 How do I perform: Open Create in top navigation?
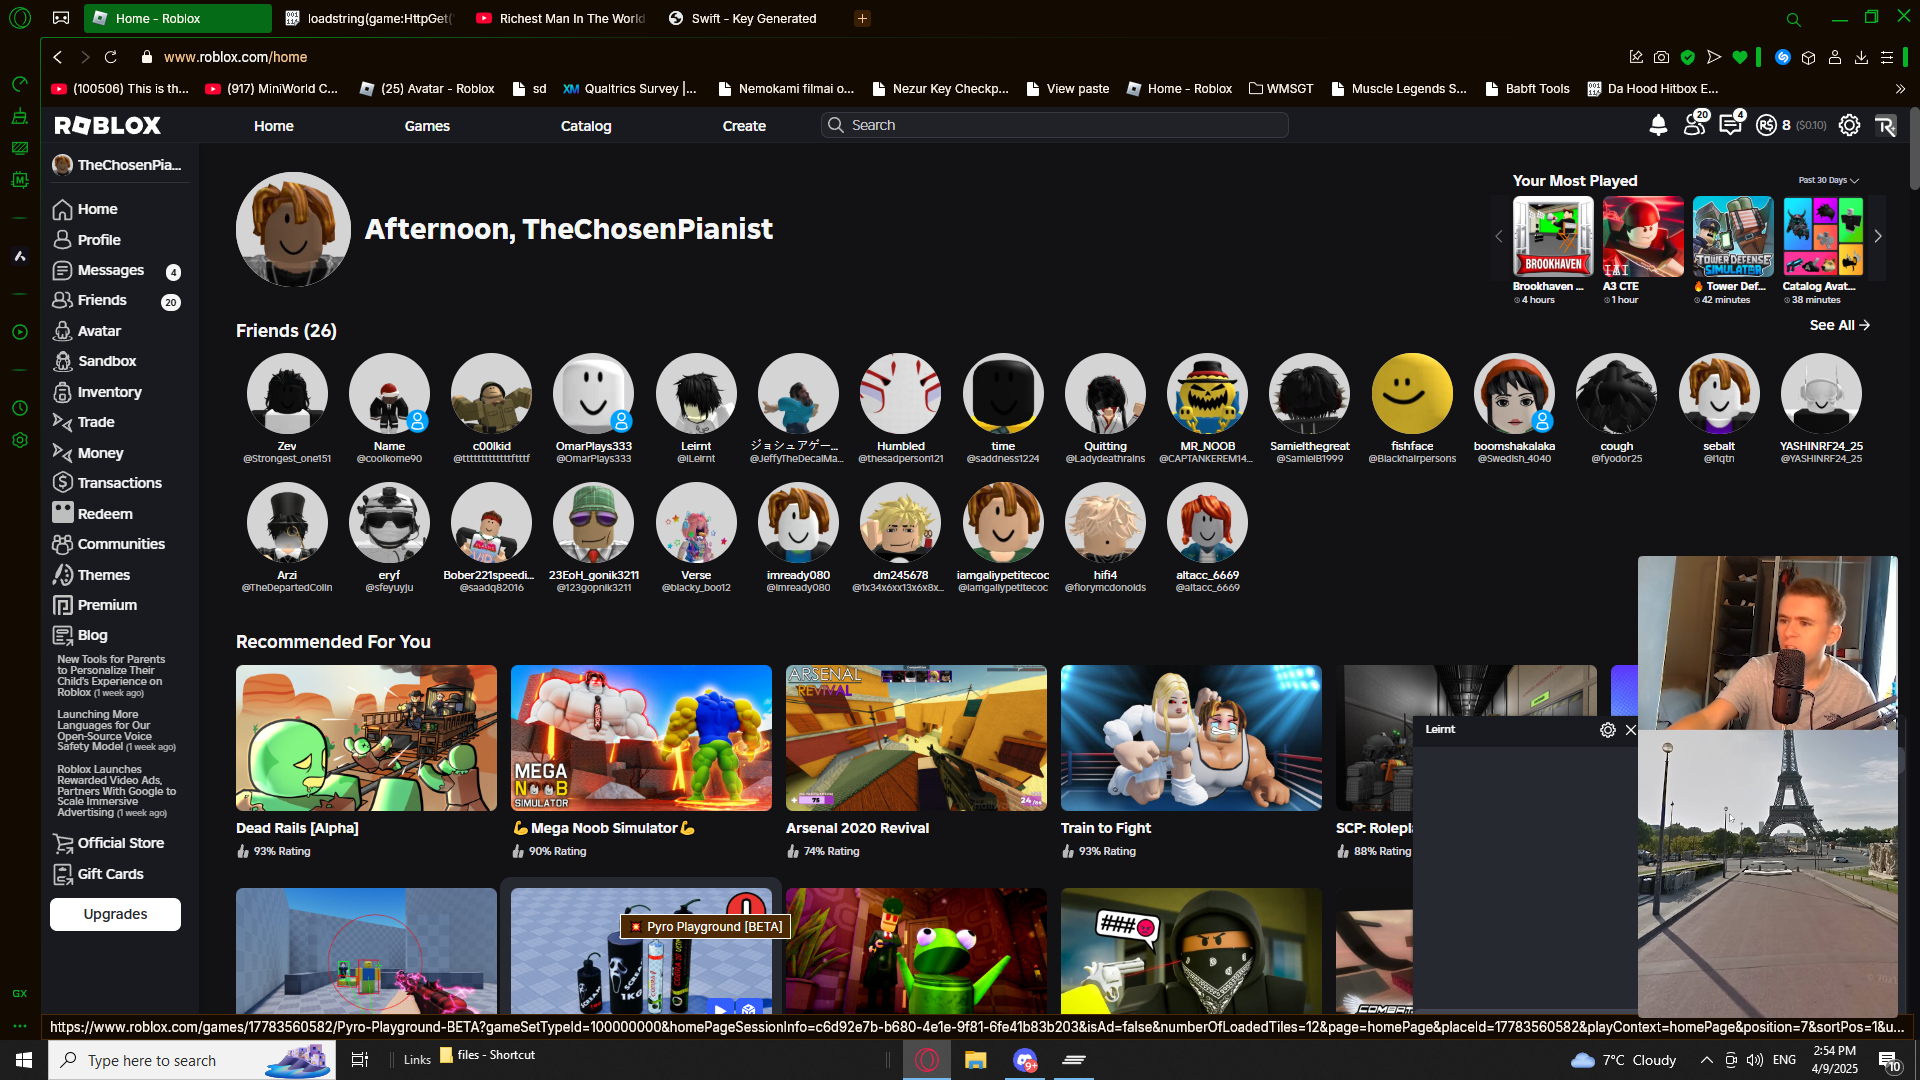coord(744,126)
